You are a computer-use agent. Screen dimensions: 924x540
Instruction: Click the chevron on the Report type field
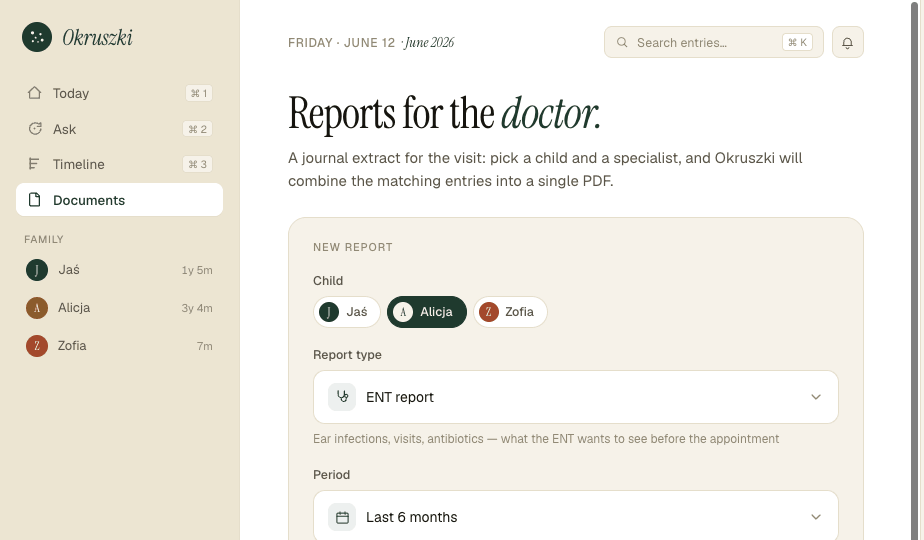[816, 397]
